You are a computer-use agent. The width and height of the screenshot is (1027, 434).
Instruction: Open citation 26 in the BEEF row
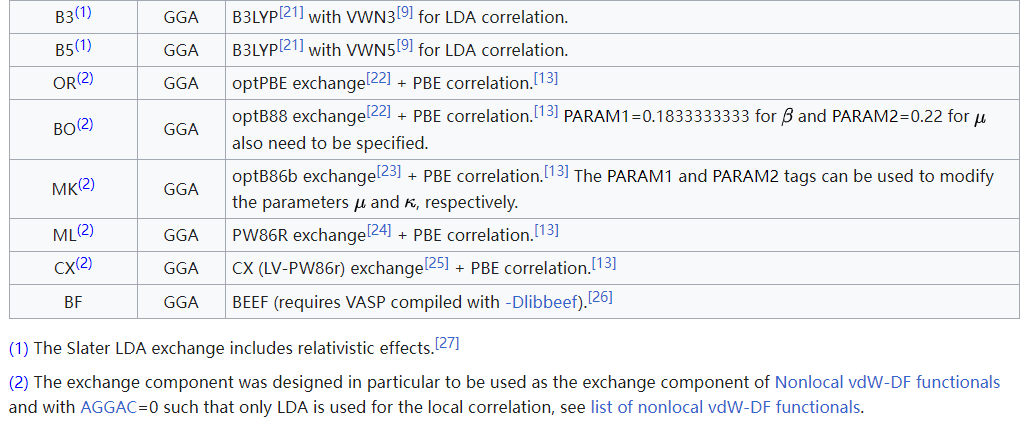click(599, 295)
